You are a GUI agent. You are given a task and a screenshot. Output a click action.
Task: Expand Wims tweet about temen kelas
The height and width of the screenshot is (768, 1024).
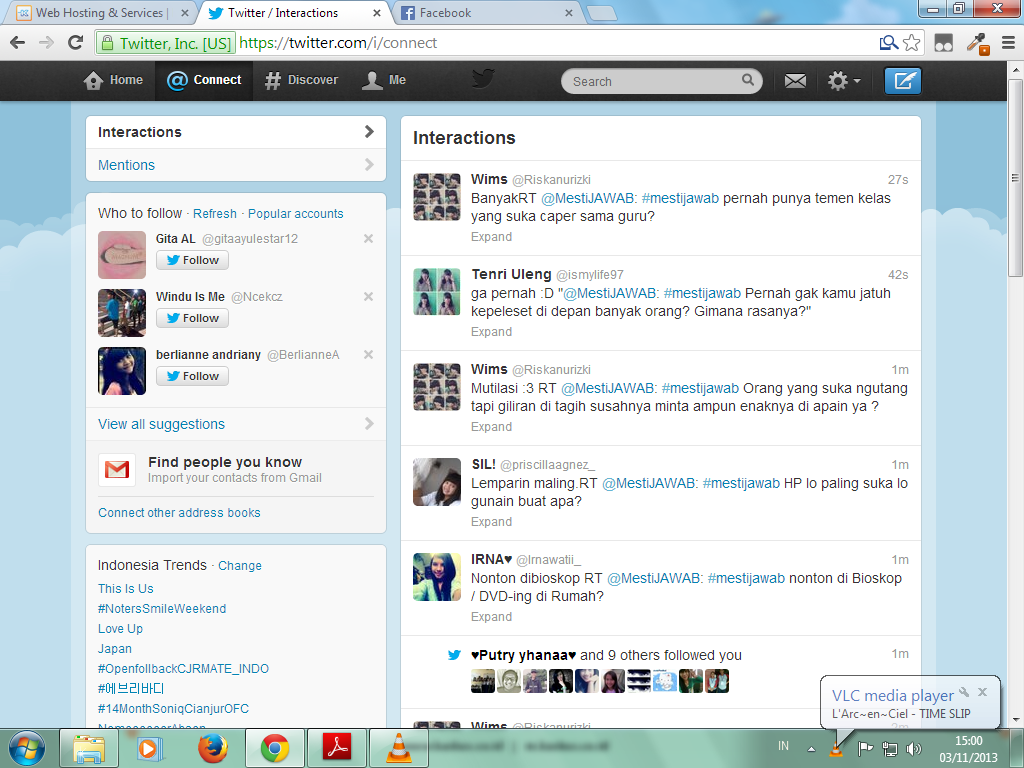491,236
